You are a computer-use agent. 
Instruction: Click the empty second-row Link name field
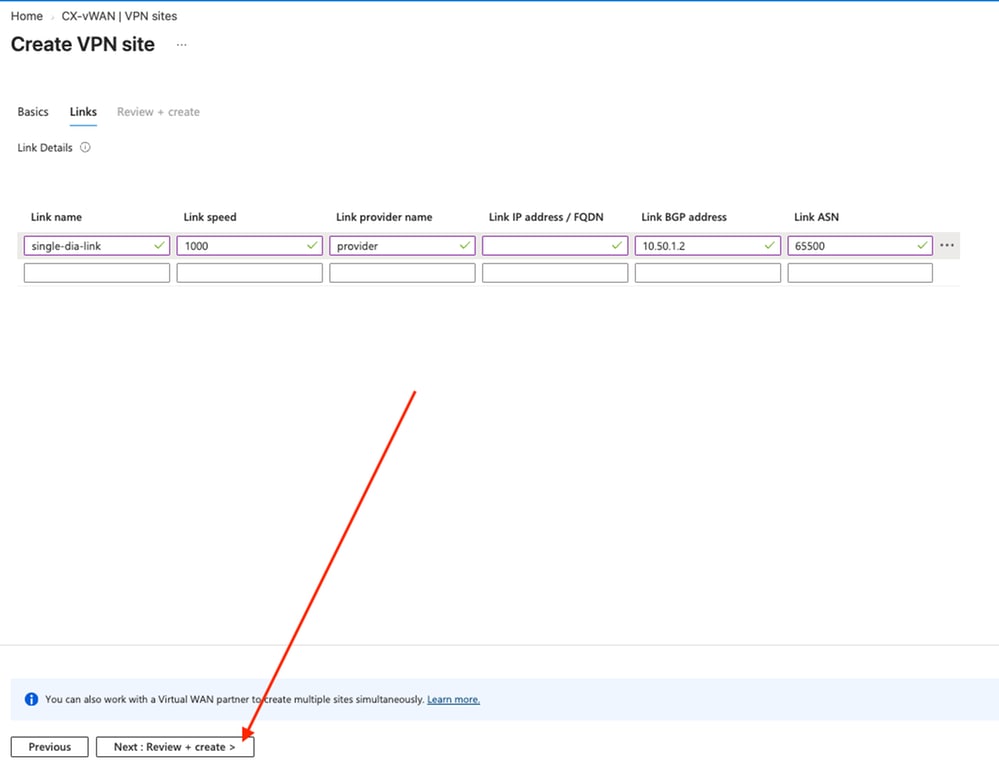97,273
